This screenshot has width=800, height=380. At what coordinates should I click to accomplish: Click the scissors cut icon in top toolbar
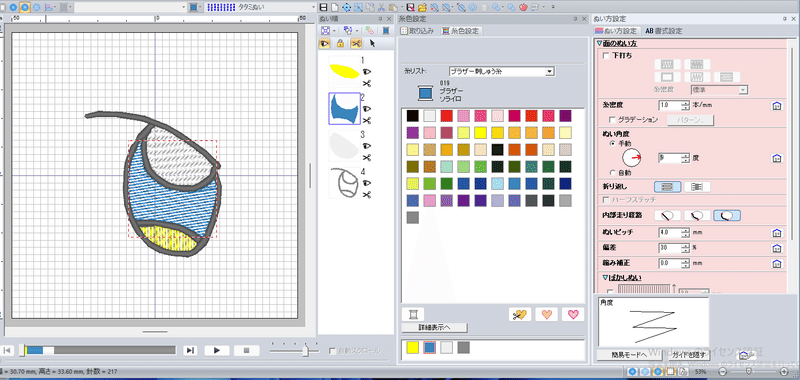coord(381,7)
